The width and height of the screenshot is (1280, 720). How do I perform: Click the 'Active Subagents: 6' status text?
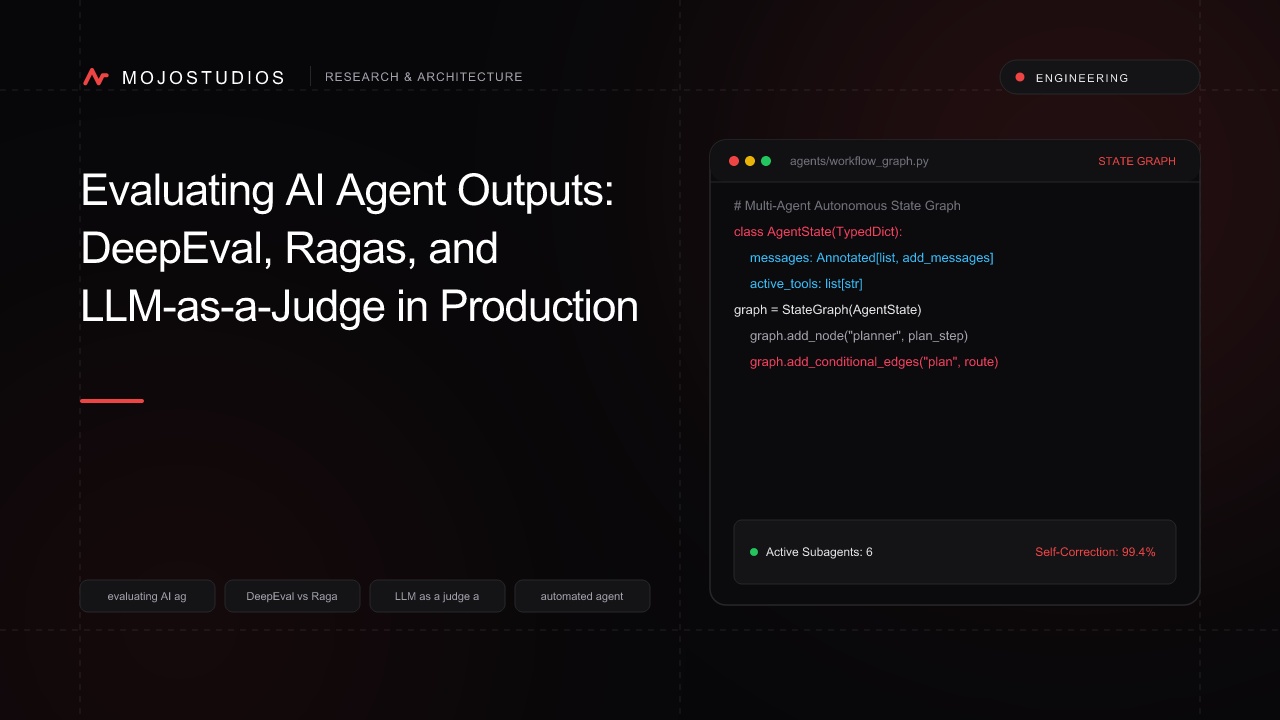(x=819, y=552)
